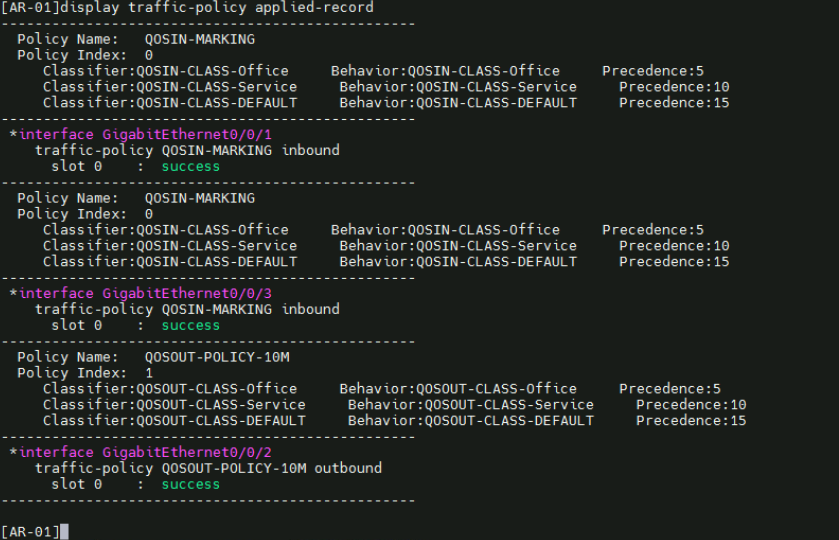Click 'traffic-policy QOSOUT-POLICY-10M outbound' line
Screen dimensions: 839x540
coord(208,468)
